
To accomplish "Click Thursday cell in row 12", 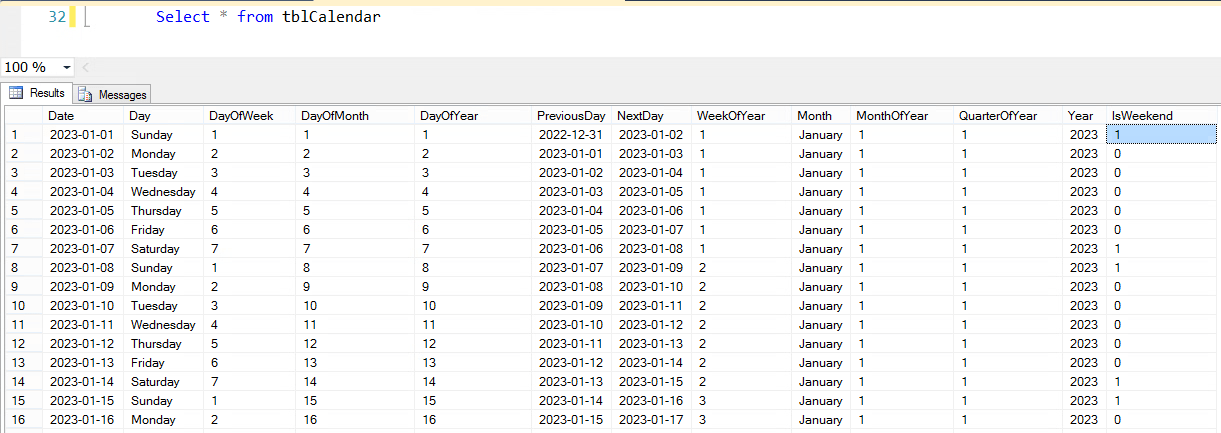I will 165,344.
